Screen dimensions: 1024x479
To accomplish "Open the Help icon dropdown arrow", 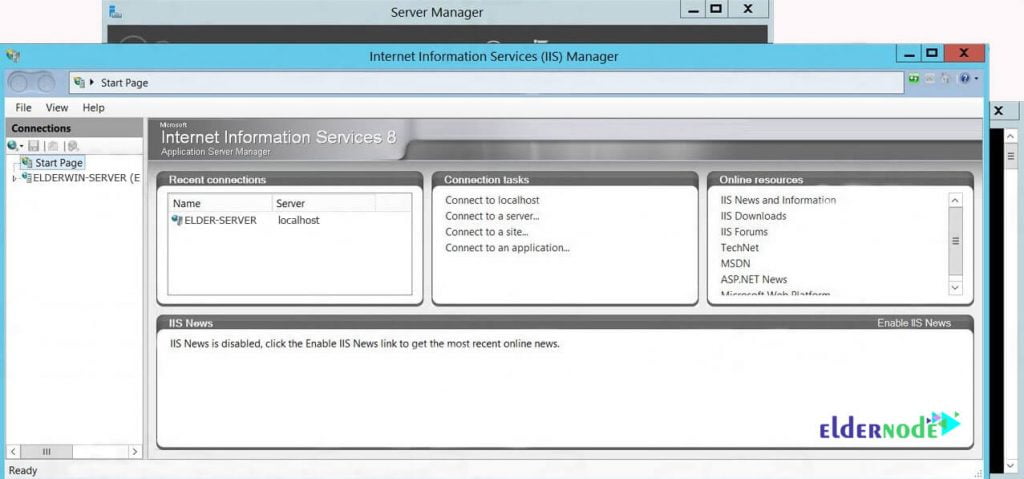I will click(x=976, y=78).
